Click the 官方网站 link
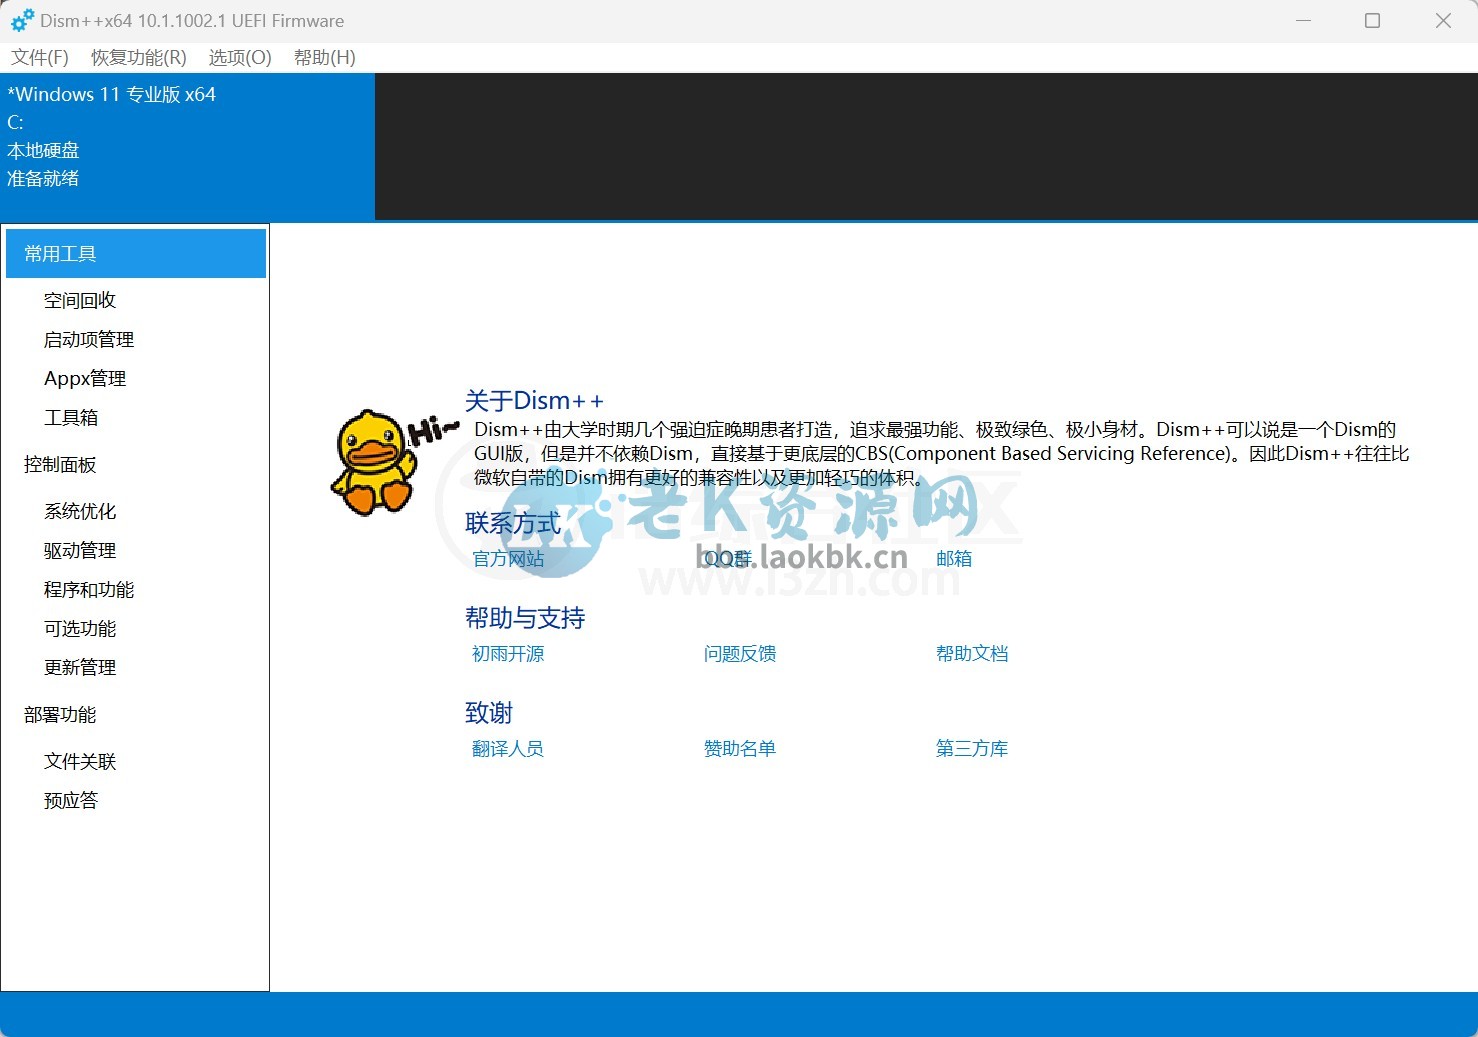1478x1037 pixels. click(508, 558)
